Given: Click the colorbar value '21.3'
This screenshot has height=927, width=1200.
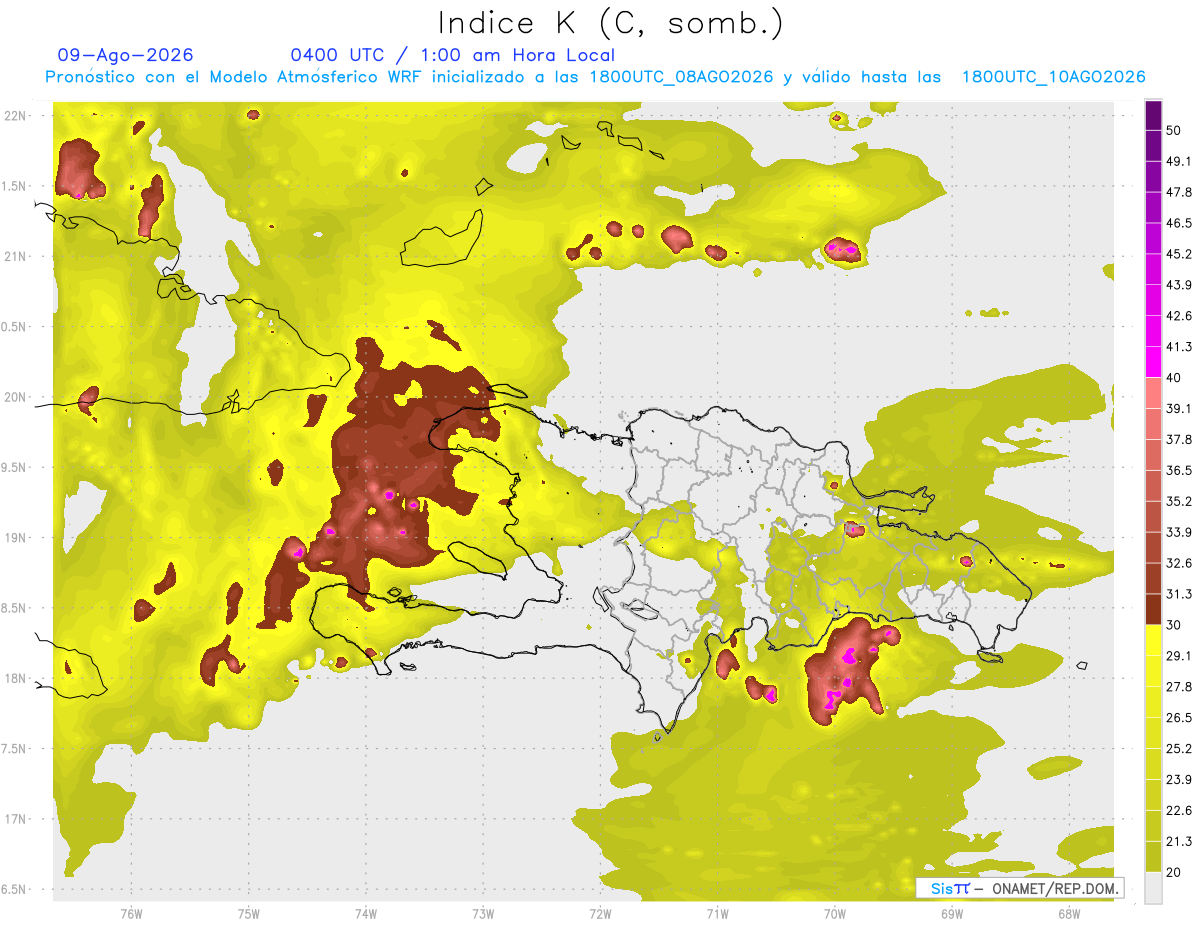Looking at the screenshot, I should [1179, 841].
